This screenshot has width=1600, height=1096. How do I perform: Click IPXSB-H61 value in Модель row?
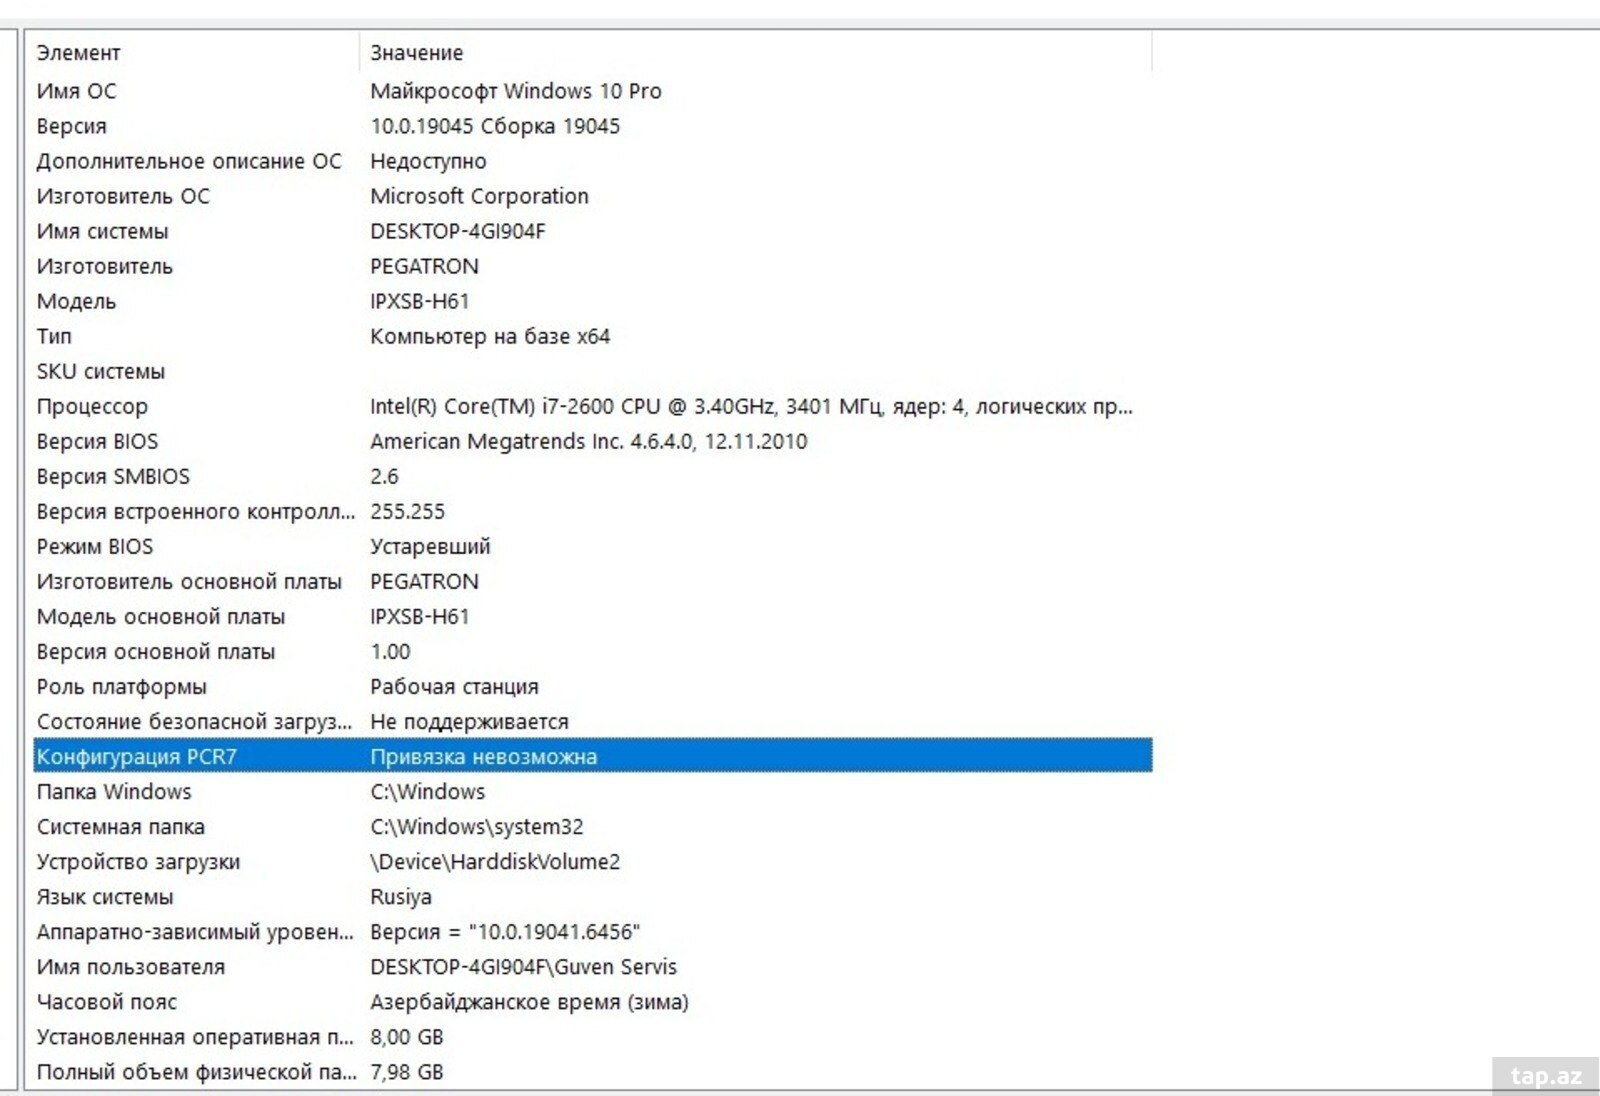click(420, 301)
